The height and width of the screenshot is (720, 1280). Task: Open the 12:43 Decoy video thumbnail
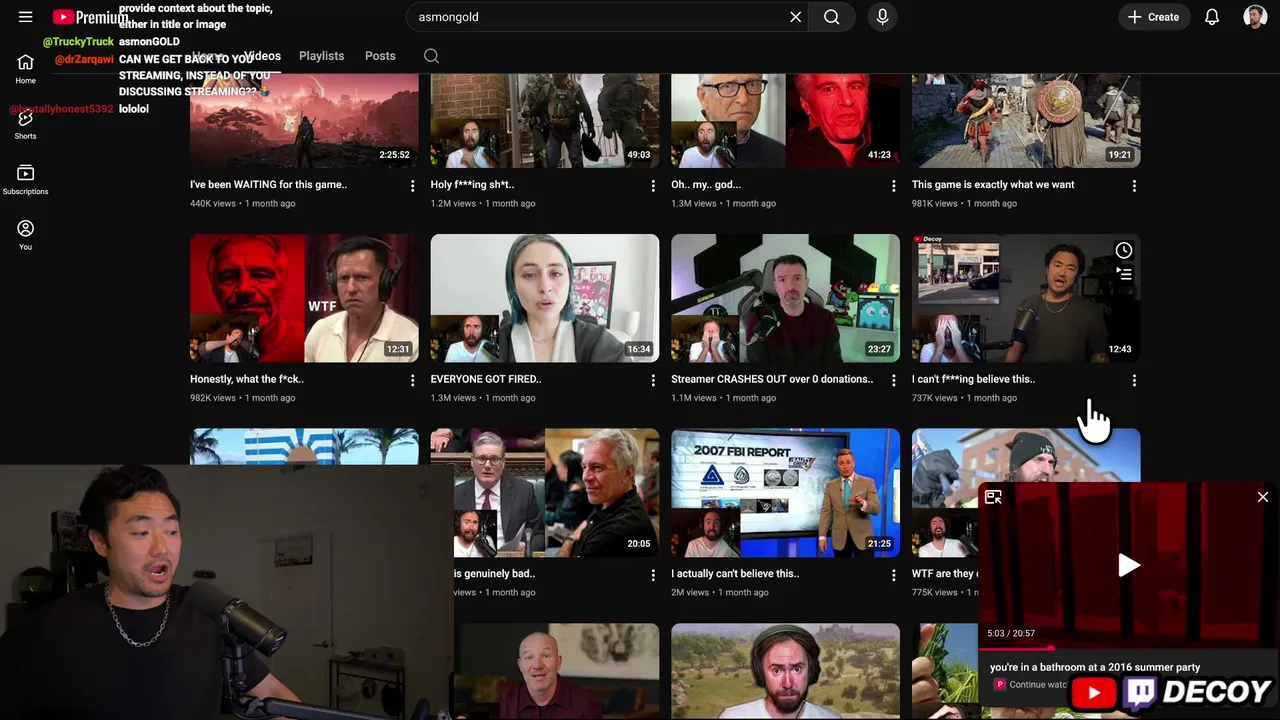point(1026,298)
